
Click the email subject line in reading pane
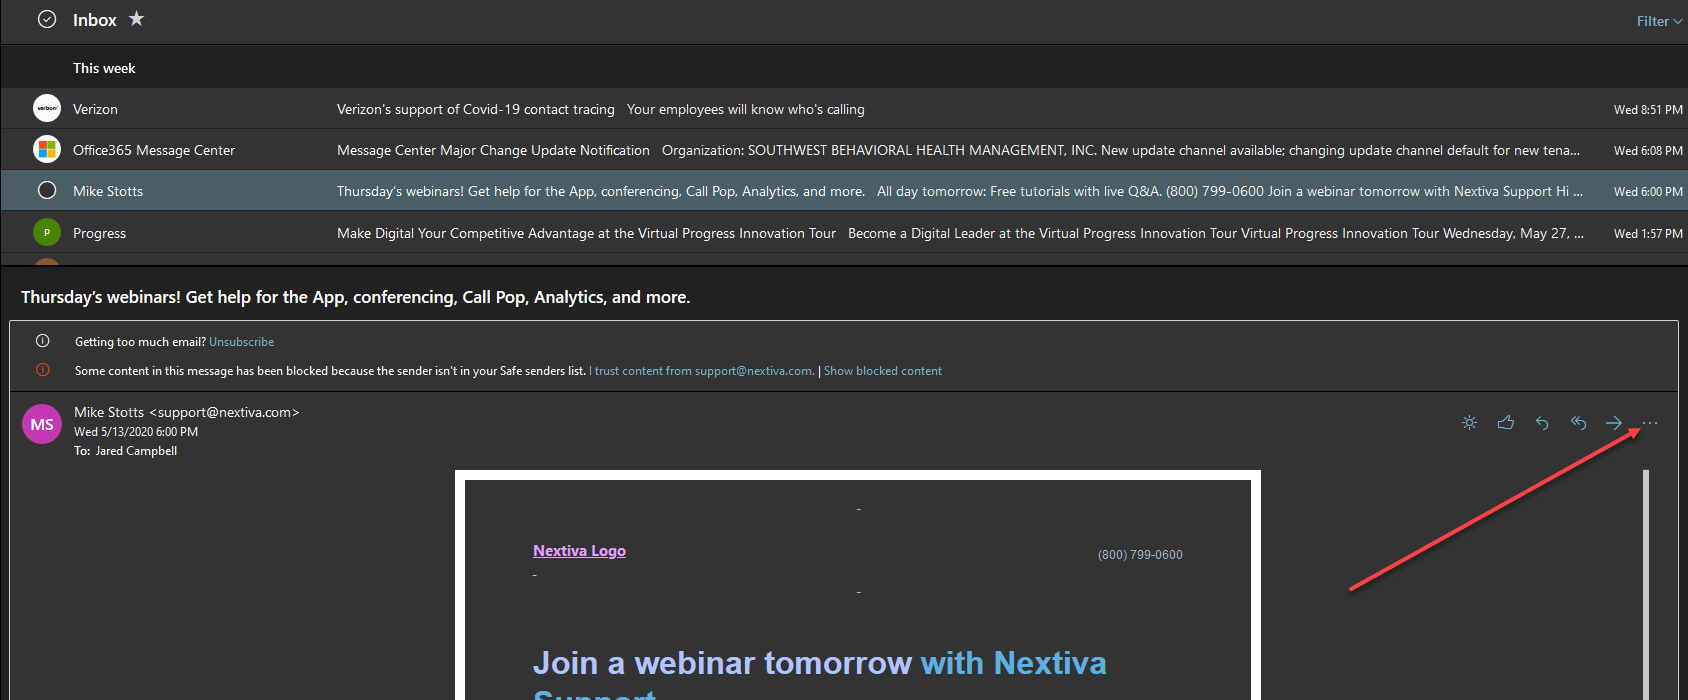coord(355,297)
